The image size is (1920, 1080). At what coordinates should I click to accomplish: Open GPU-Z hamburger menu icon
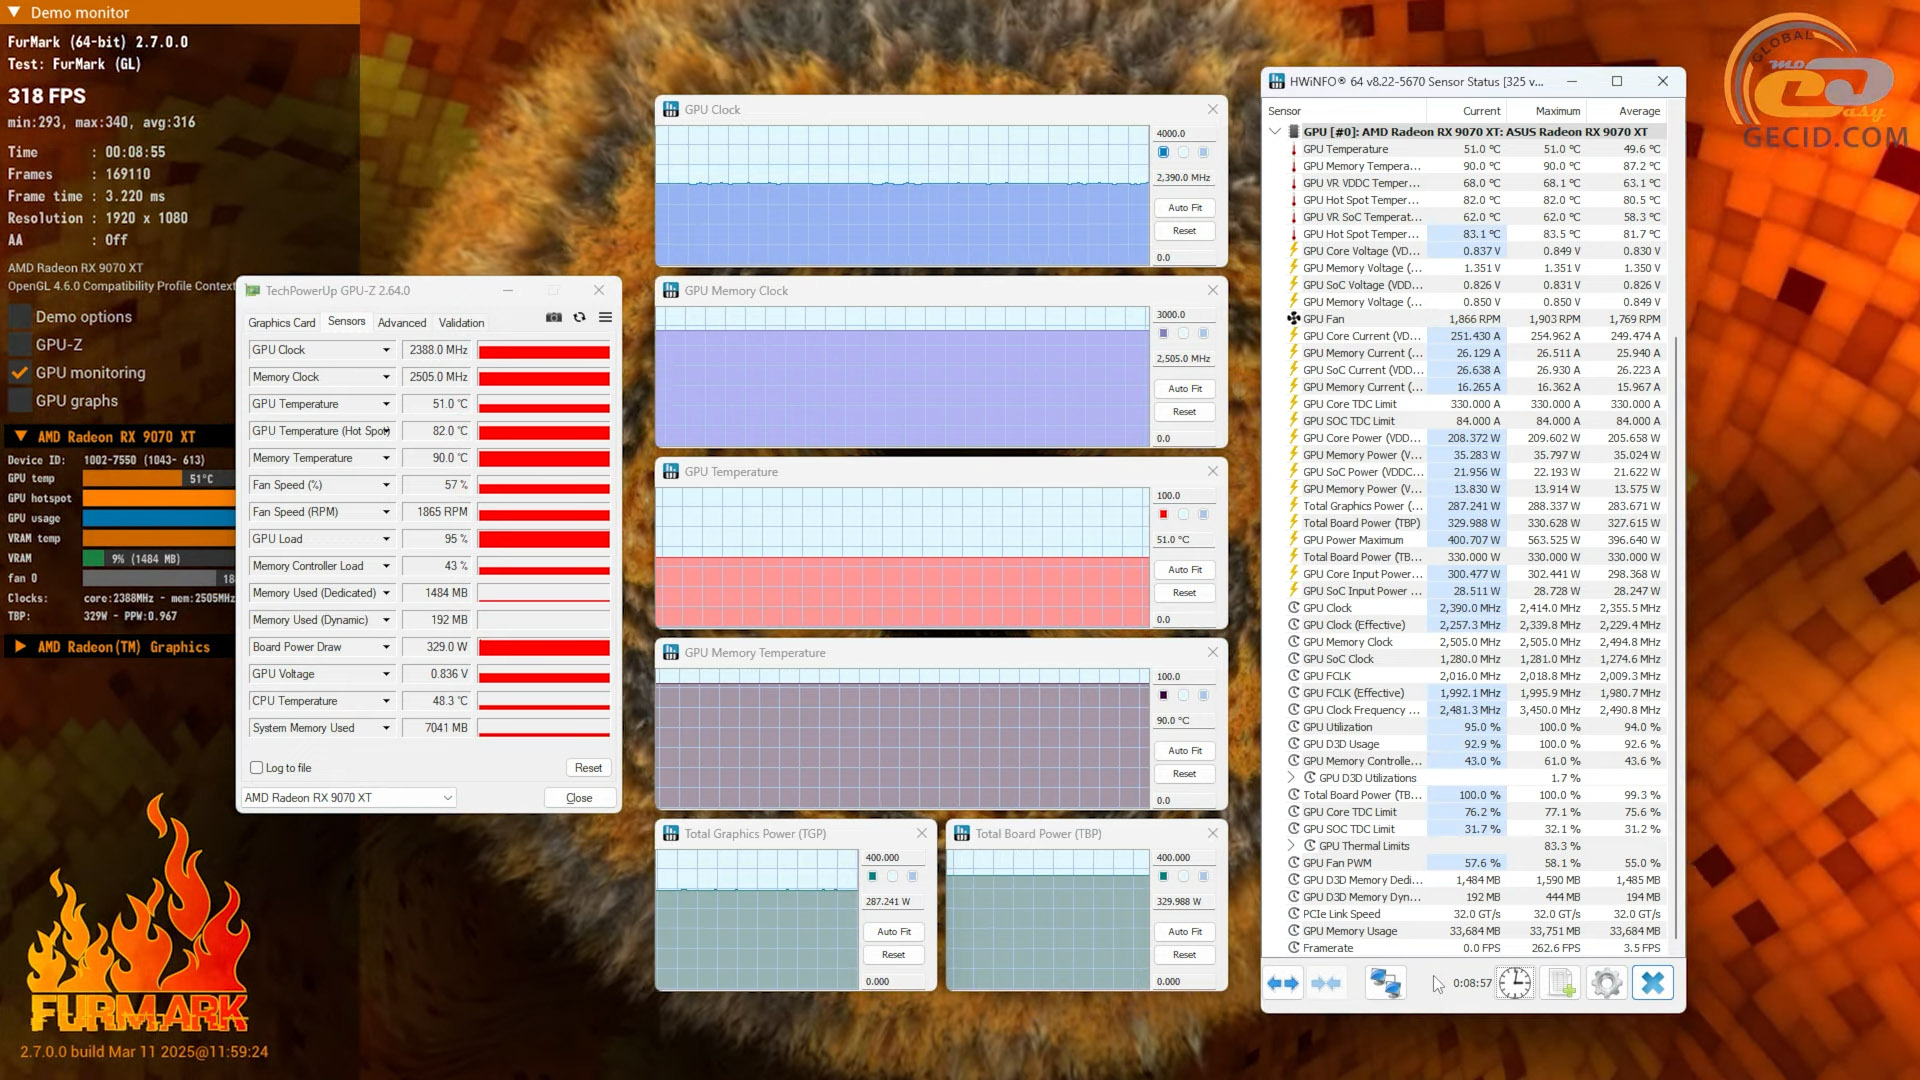coord(605,317)
